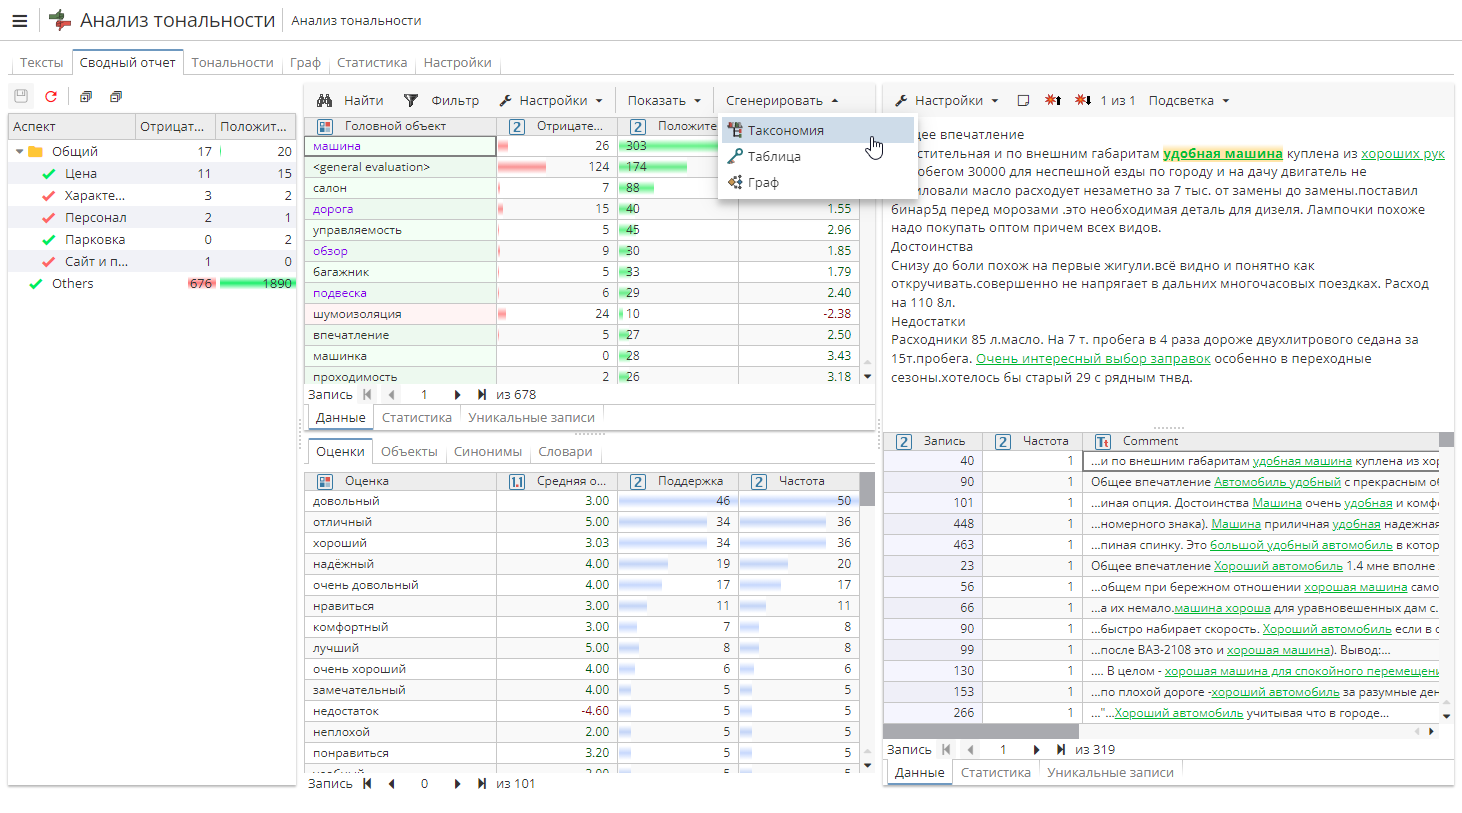The image size is (1462, 813).
Task: Click the collapse all nodes icon
Action: click(116, 97)
